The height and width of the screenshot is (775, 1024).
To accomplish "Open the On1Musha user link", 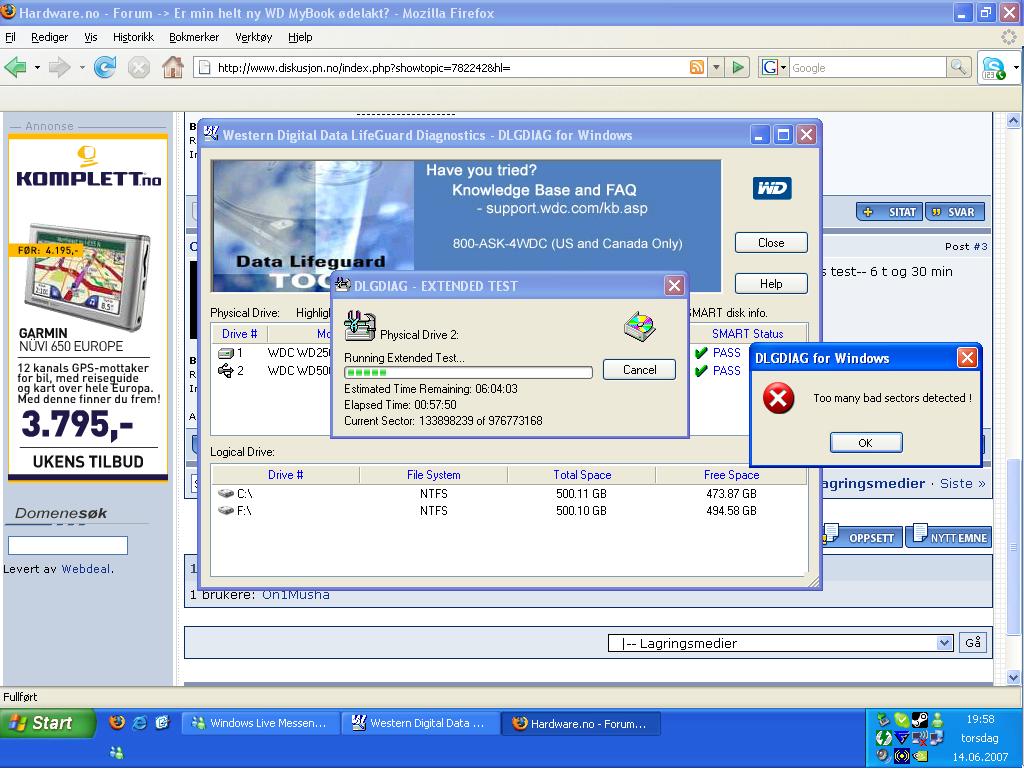I will click(x=296, y=595).
